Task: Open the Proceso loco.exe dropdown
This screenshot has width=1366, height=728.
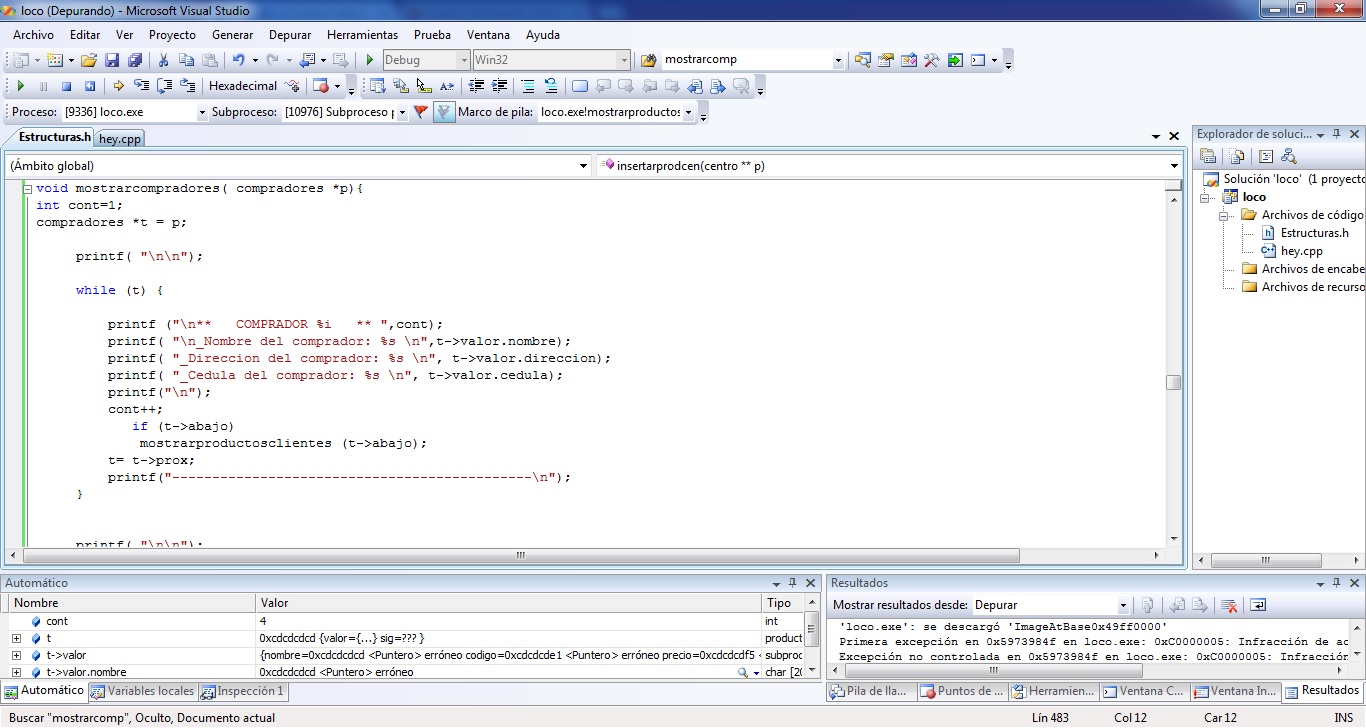Action: [x=202, y=113]
